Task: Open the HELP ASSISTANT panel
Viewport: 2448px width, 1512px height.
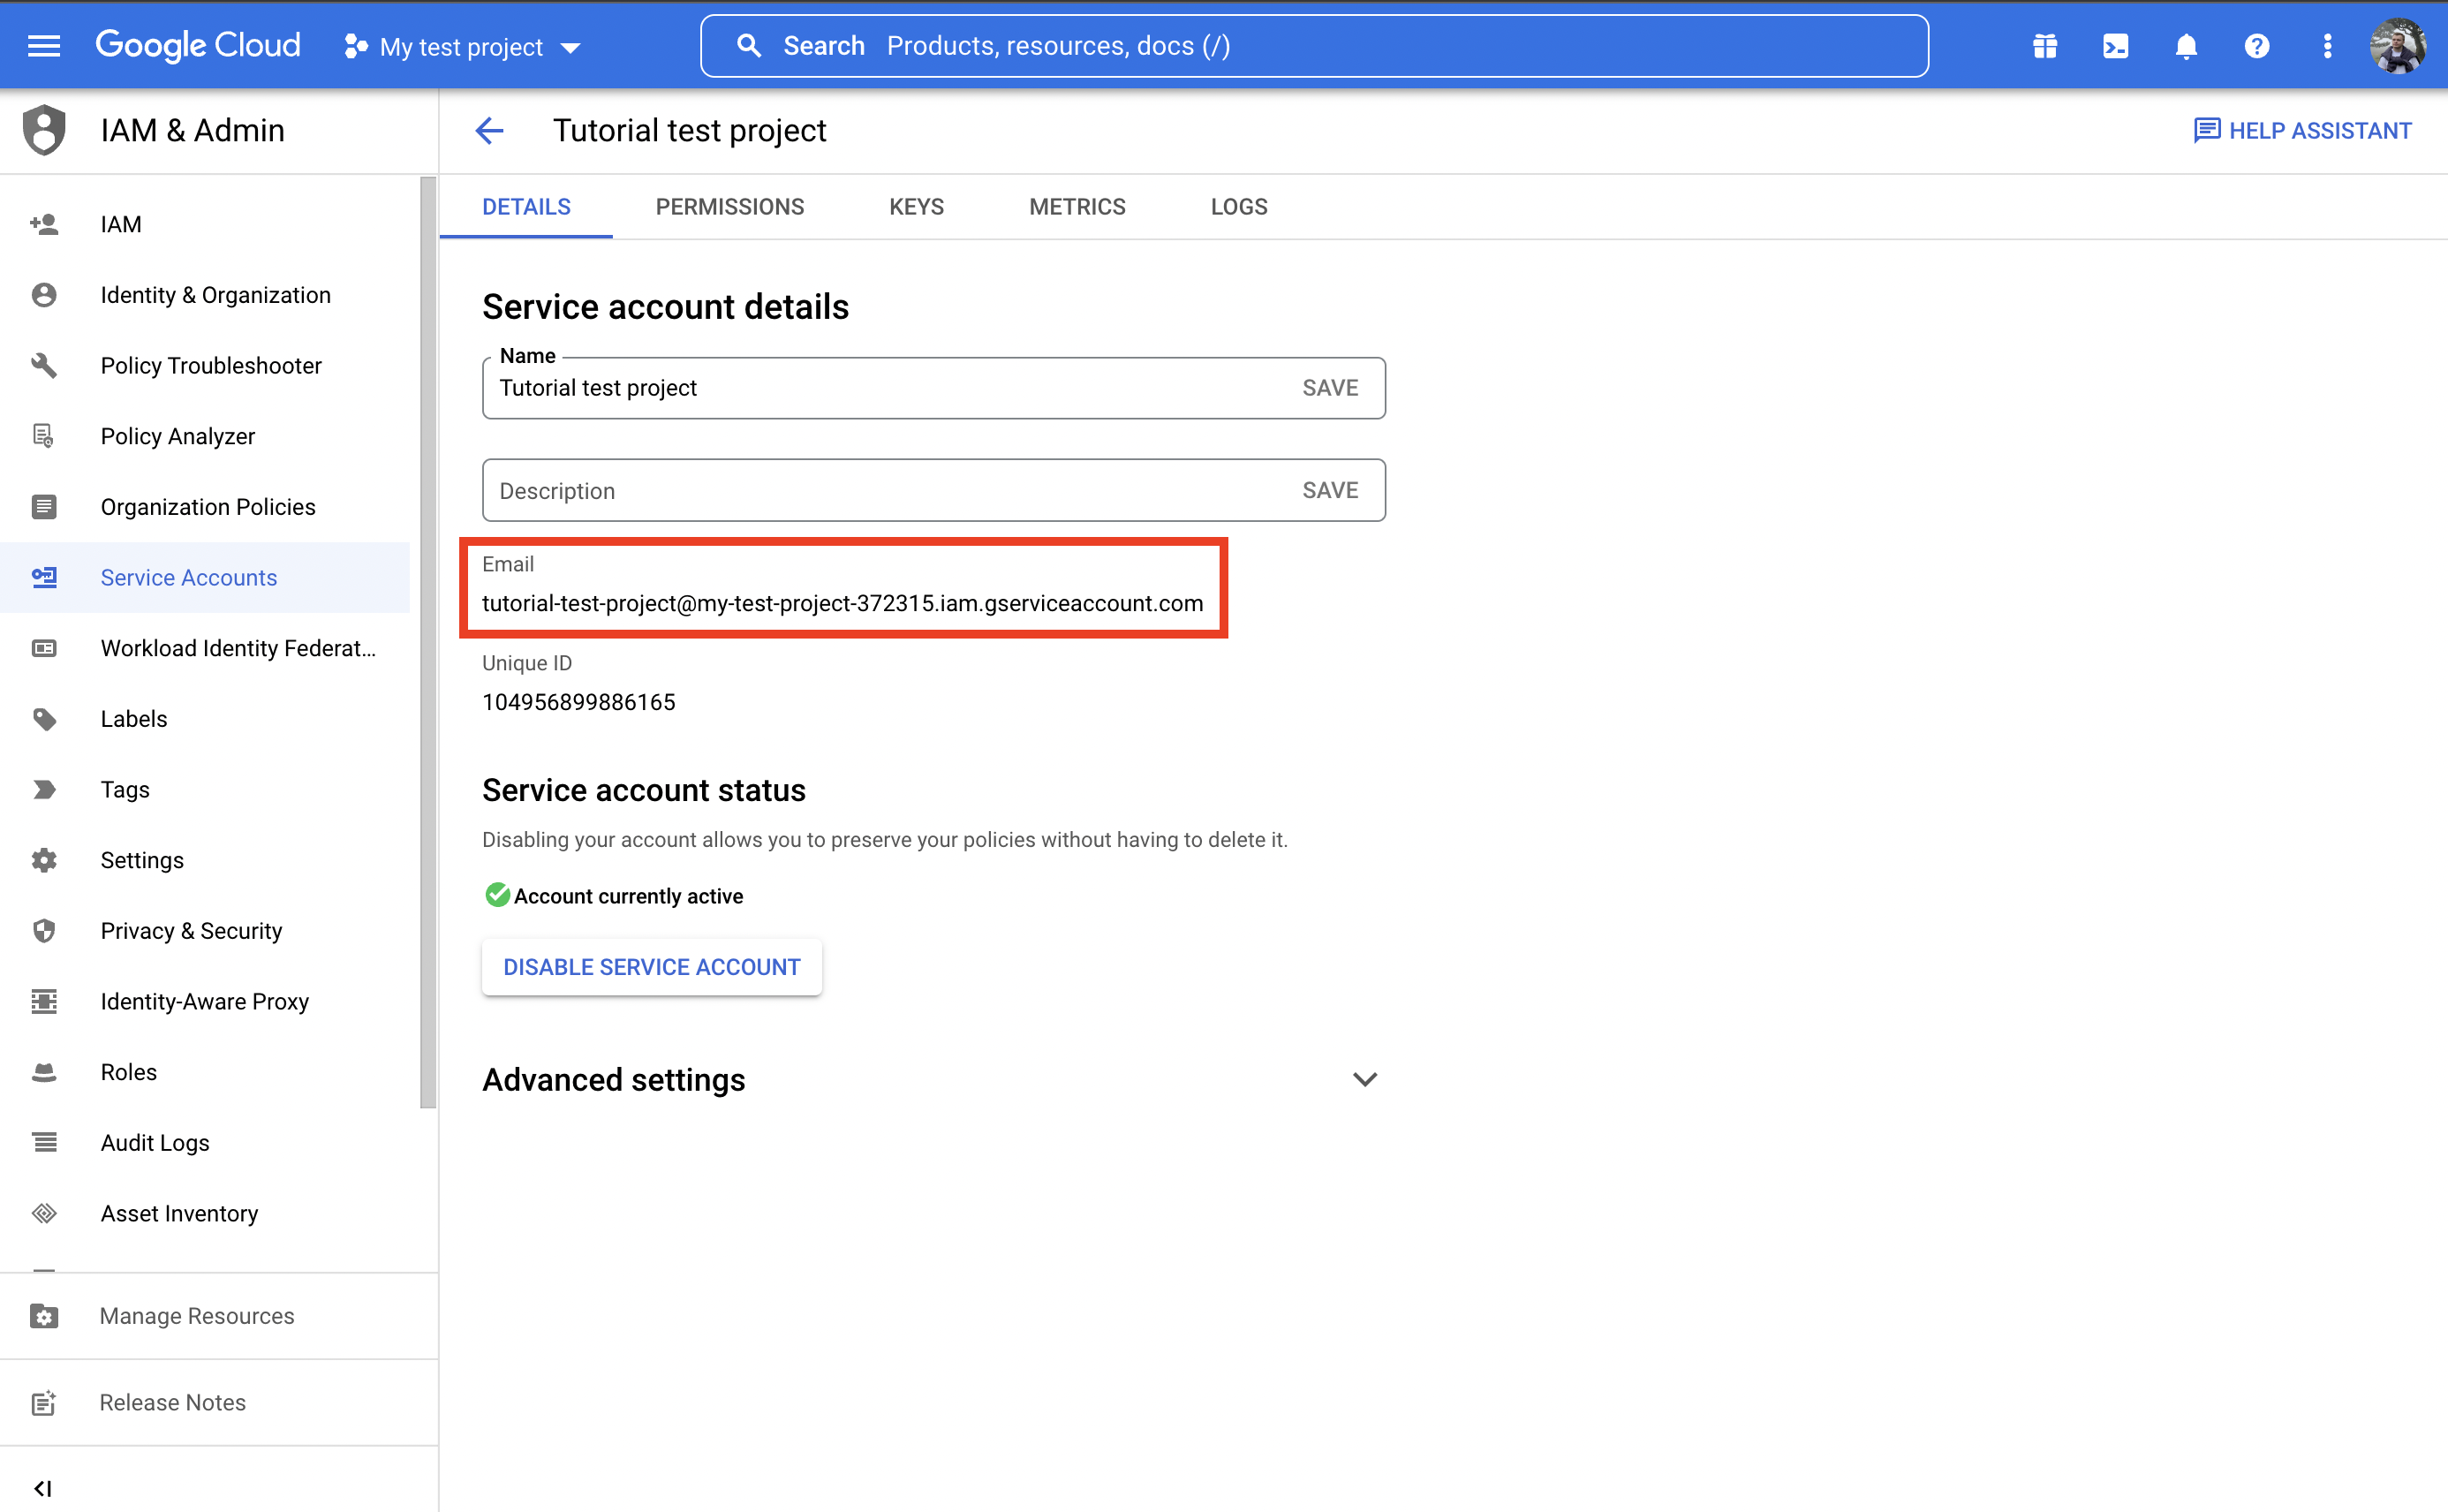Action: [2302, 131]
